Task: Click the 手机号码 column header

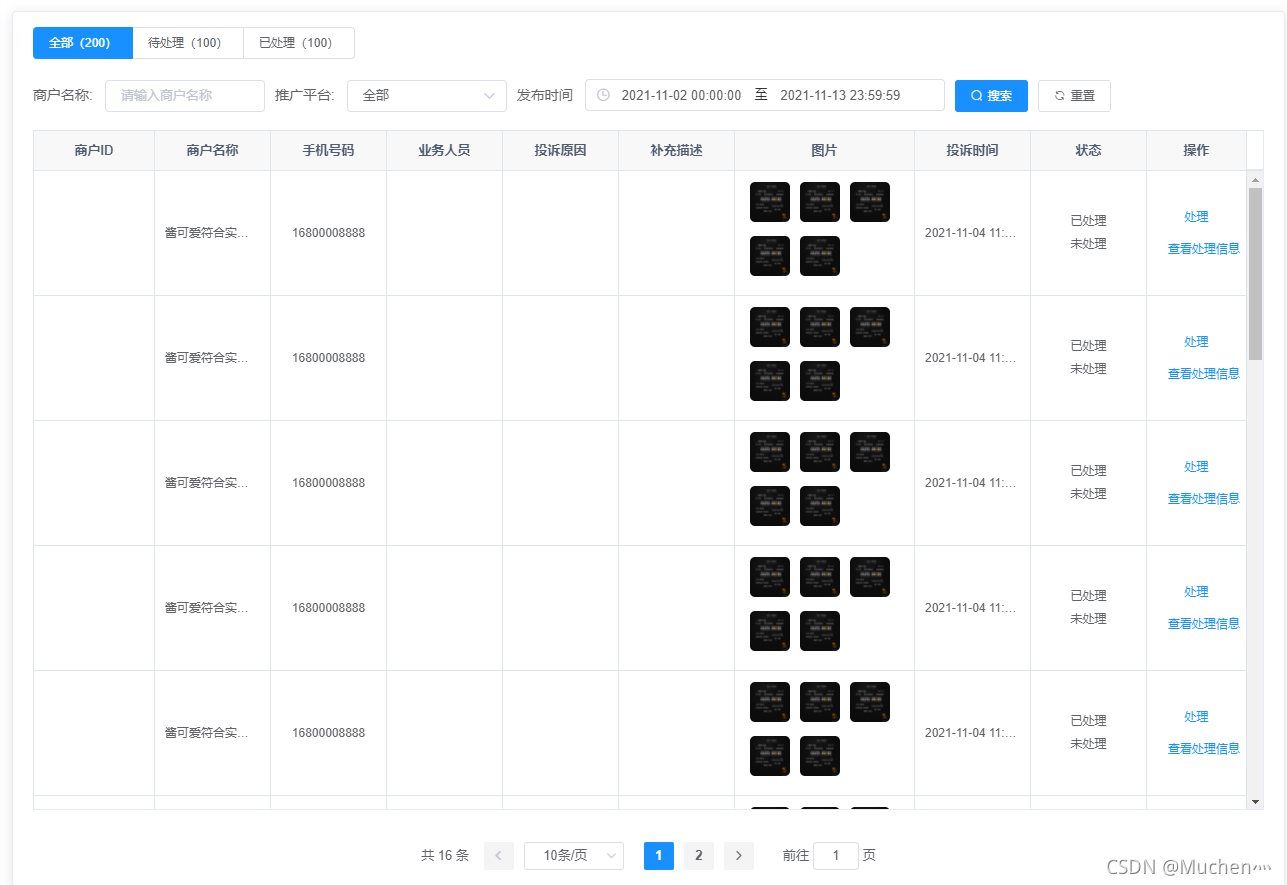Action: point(328,151)
